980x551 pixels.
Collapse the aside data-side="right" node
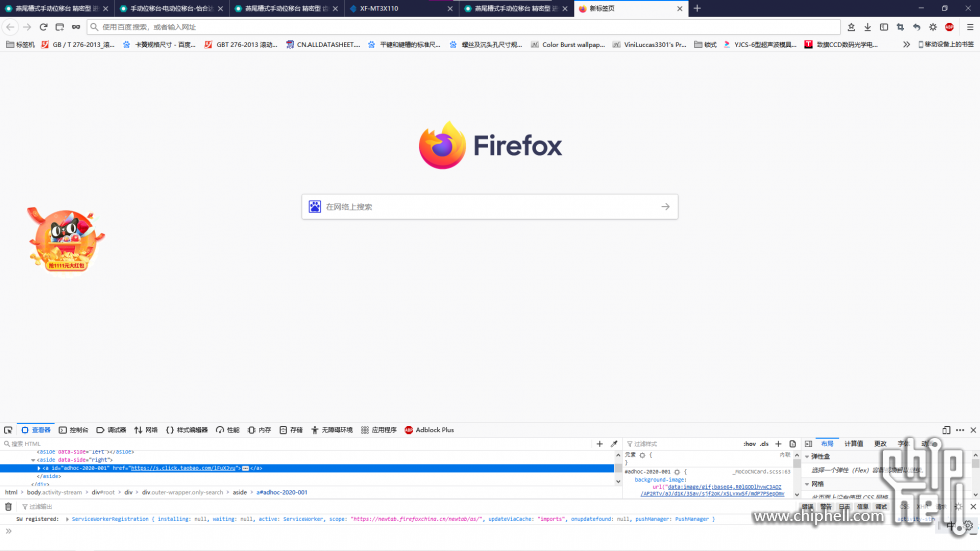33,460
